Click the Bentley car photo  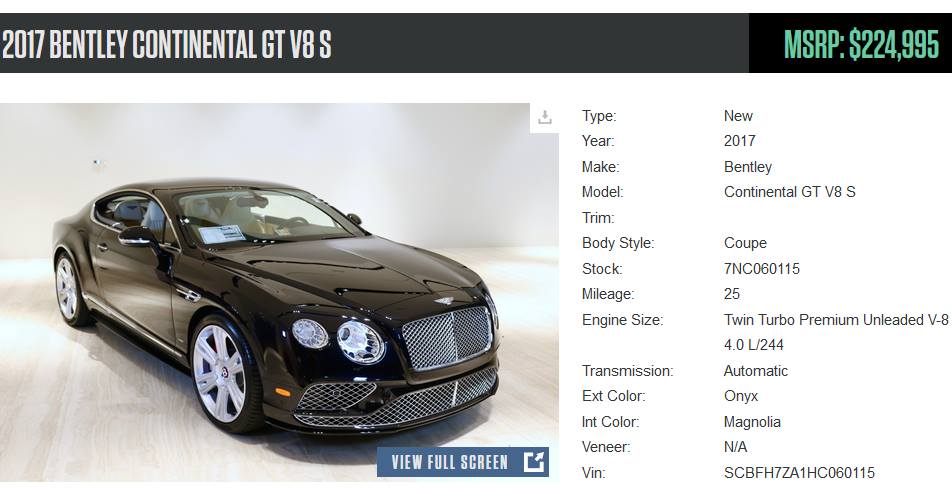[x=279, y=293]
